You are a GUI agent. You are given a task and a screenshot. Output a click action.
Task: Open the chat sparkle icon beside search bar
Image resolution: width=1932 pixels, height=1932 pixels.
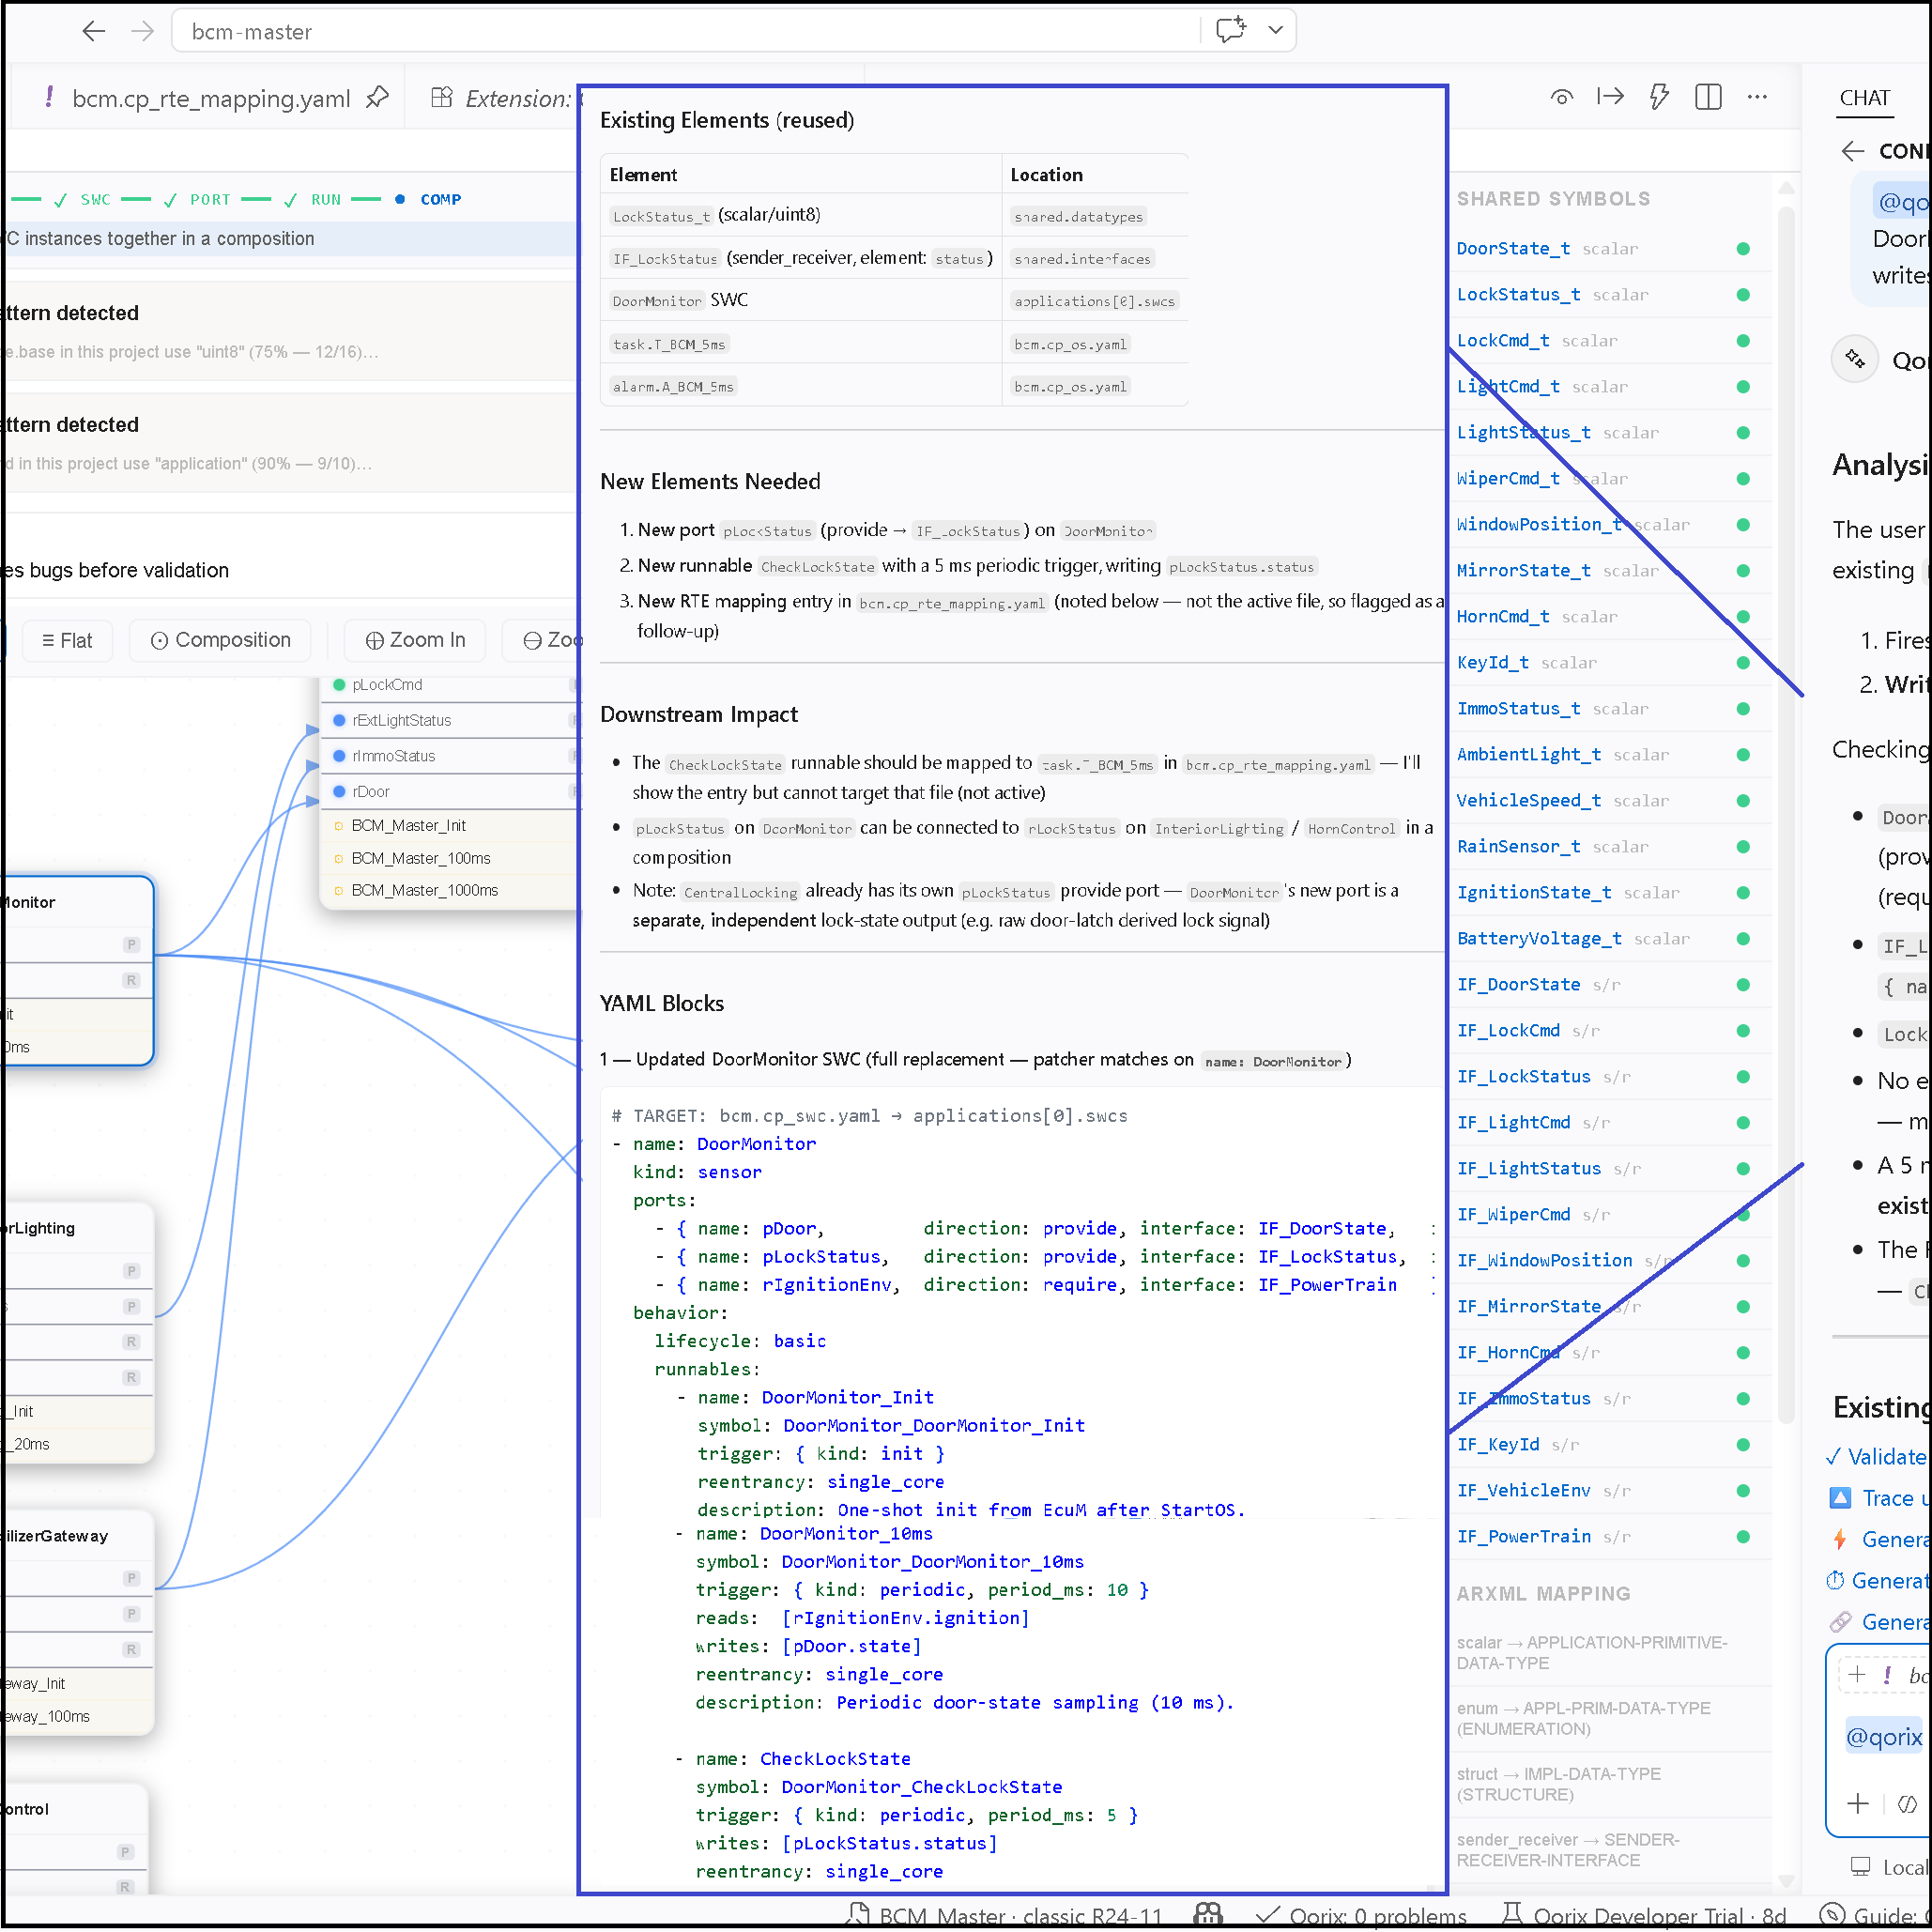coord(1231,30)
